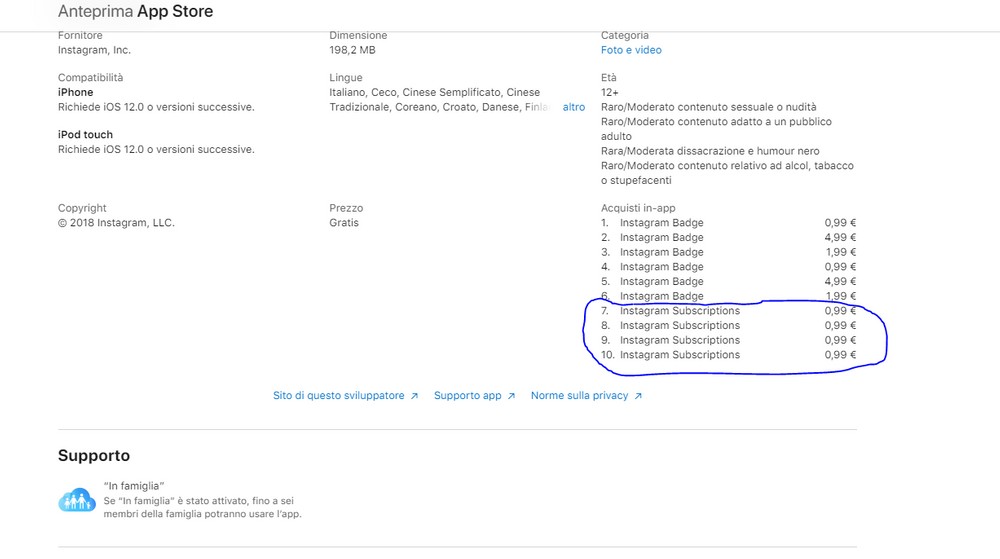Click the In famiglia family sharing icon
Image resolution: width=1000 pixels, height=559 pixels.
pos(77,500)
